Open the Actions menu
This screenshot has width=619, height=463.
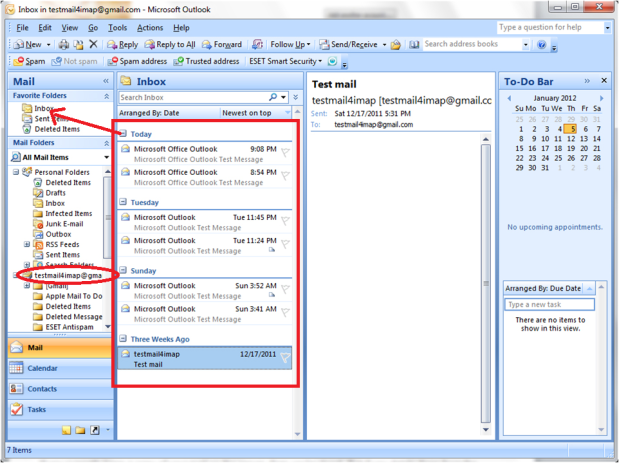(x=150, y=28)
